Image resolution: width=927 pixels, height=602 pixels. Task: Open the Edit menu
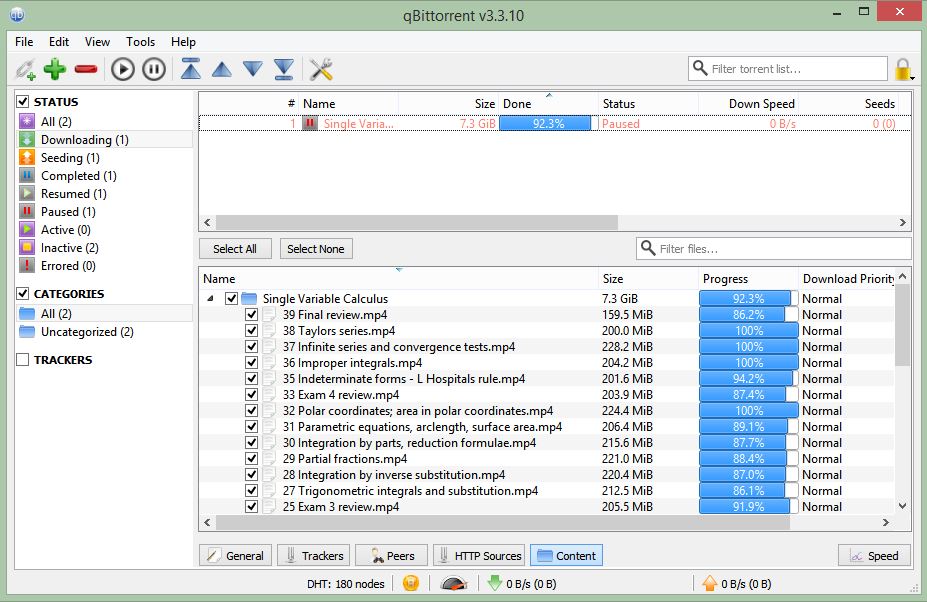click(59, 42)
